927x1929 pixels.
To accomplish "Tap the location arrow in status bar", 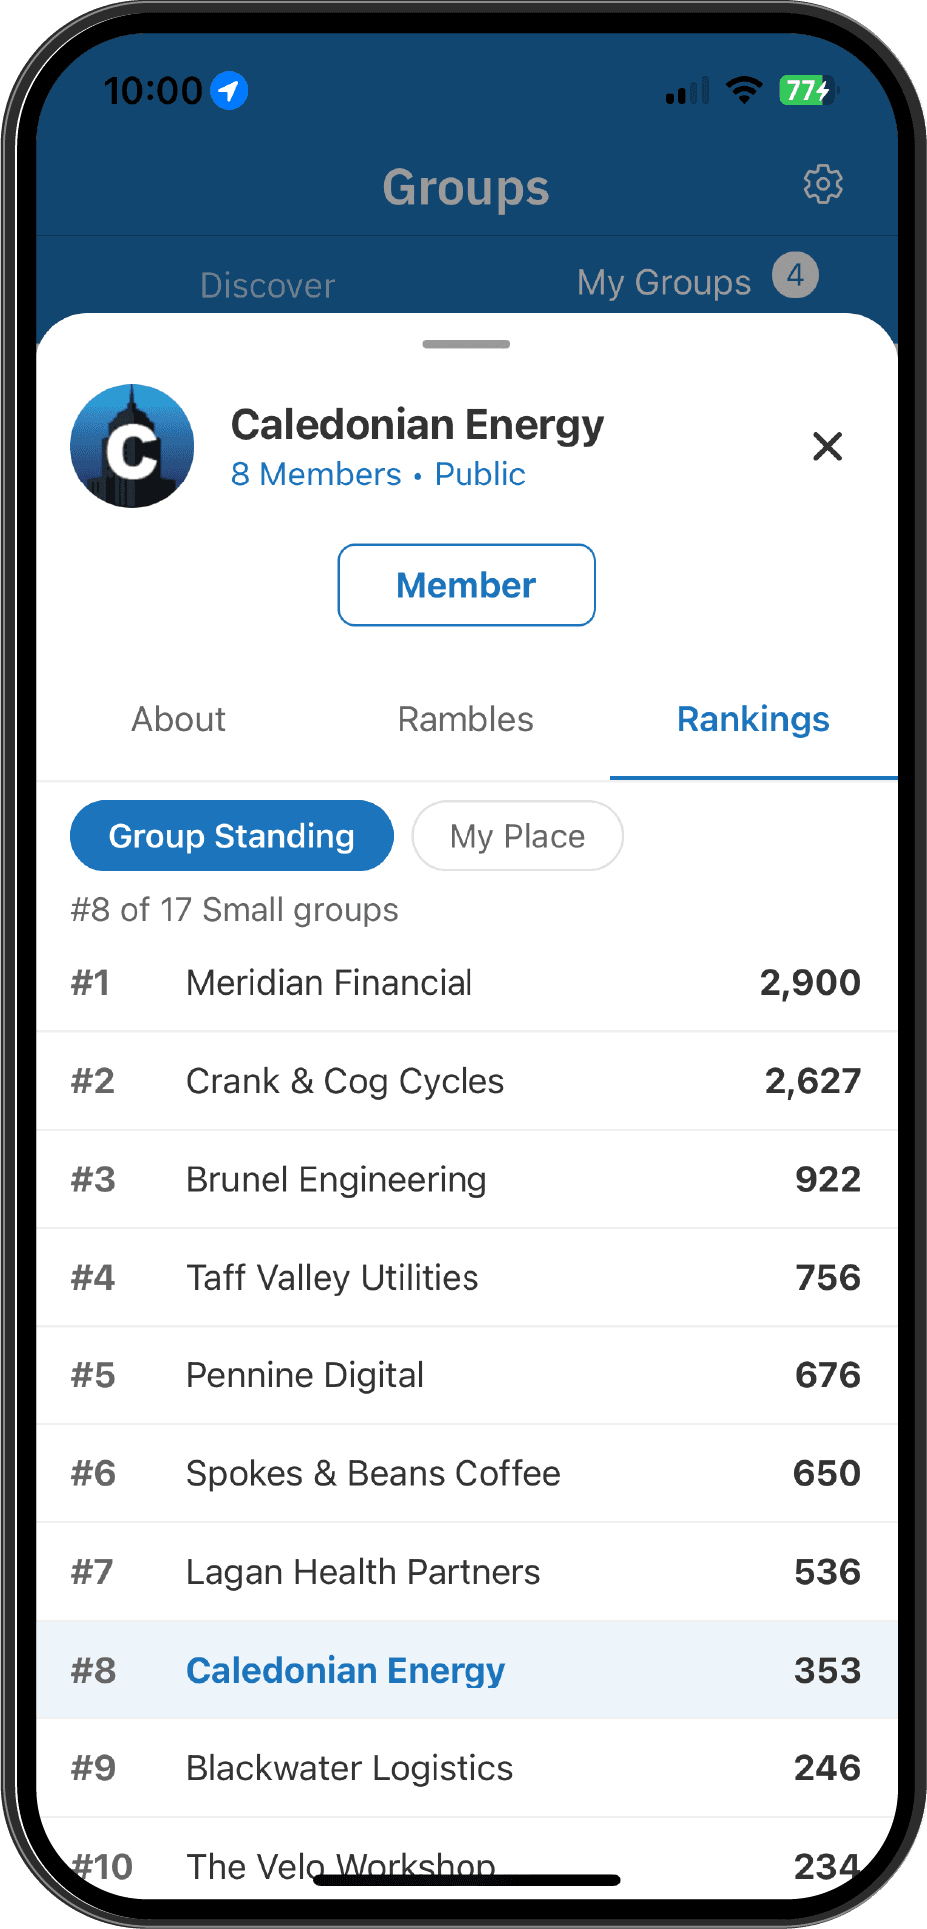I will point(229,91).
